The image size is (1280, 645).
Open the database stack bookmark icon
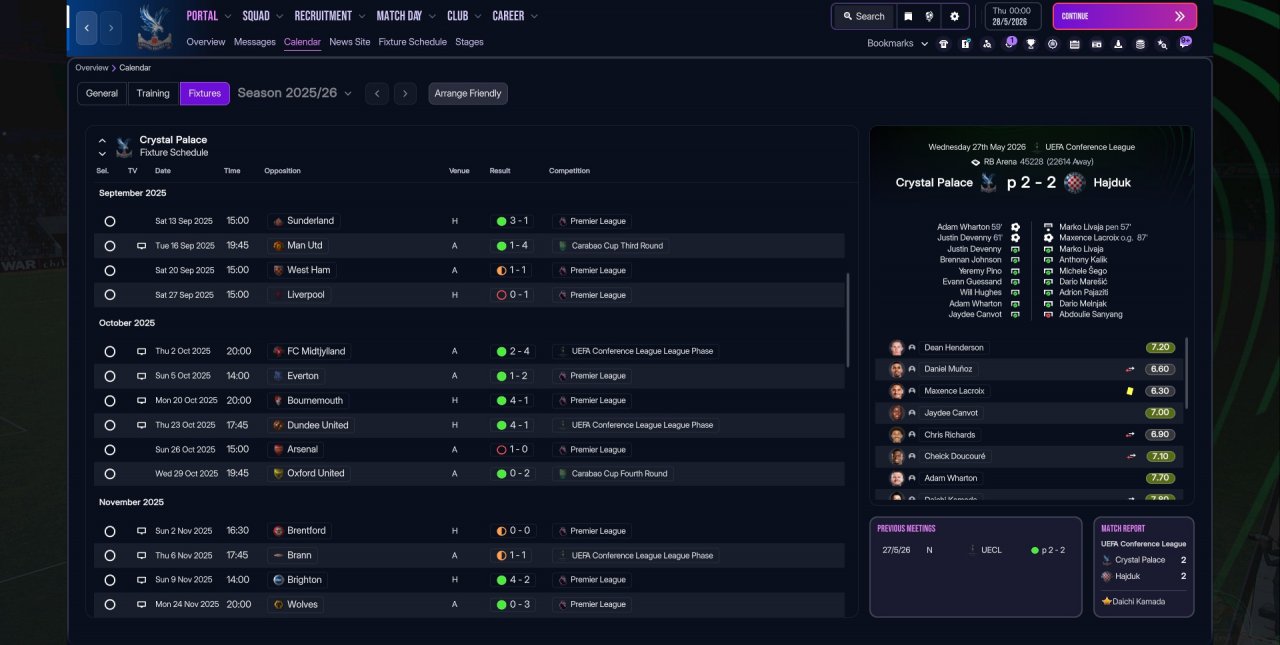tap(1140, 44)
